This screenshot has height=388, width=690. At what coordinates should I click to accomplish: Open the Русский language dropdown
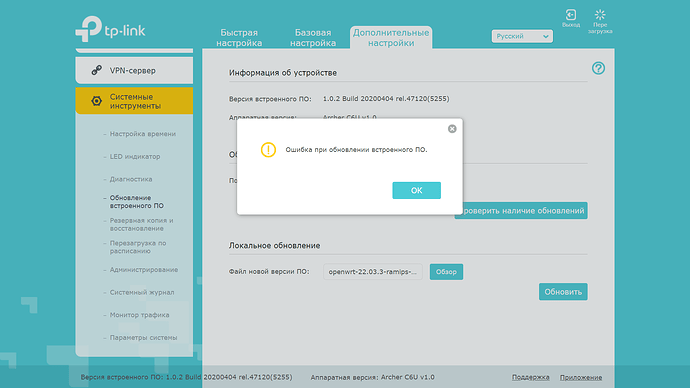point(522,37)
